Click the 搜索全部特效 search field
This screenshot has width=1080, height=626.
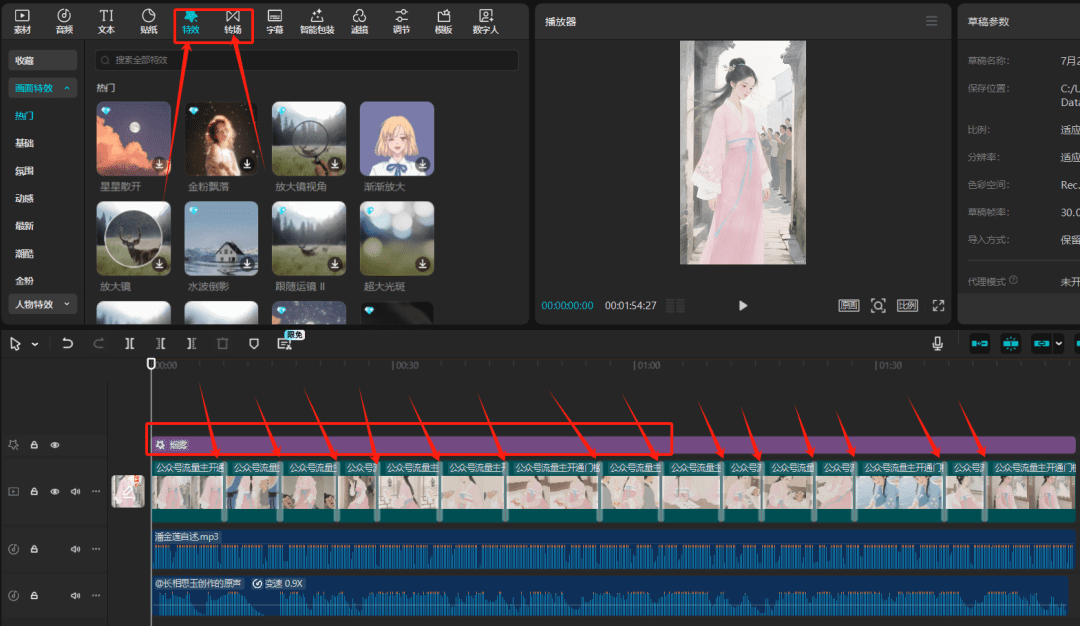[307, 60]
